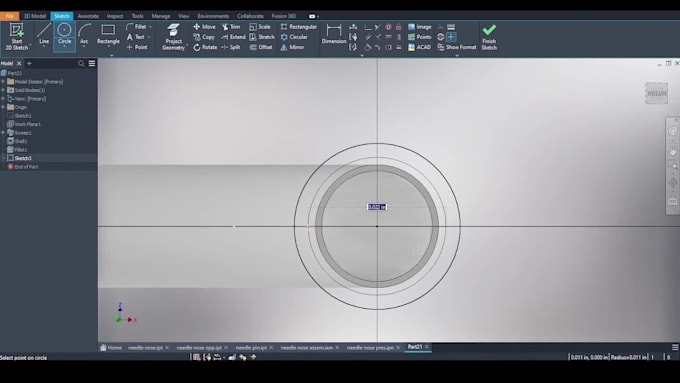Choose the sketch Text tool
The height and width of the screenshot is (383, 680).
click(x=136, y=37)
